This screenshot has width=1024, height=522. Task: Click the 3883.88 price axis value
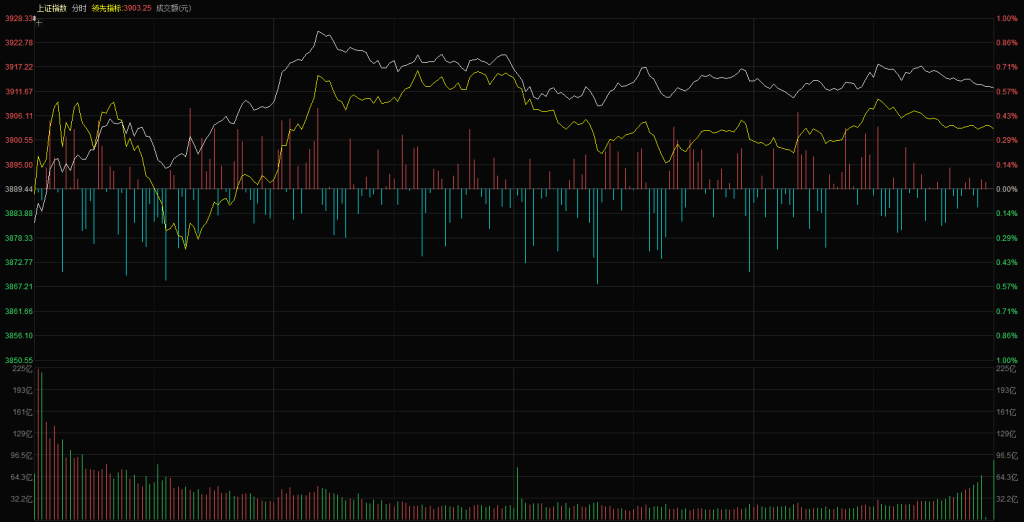18,214
